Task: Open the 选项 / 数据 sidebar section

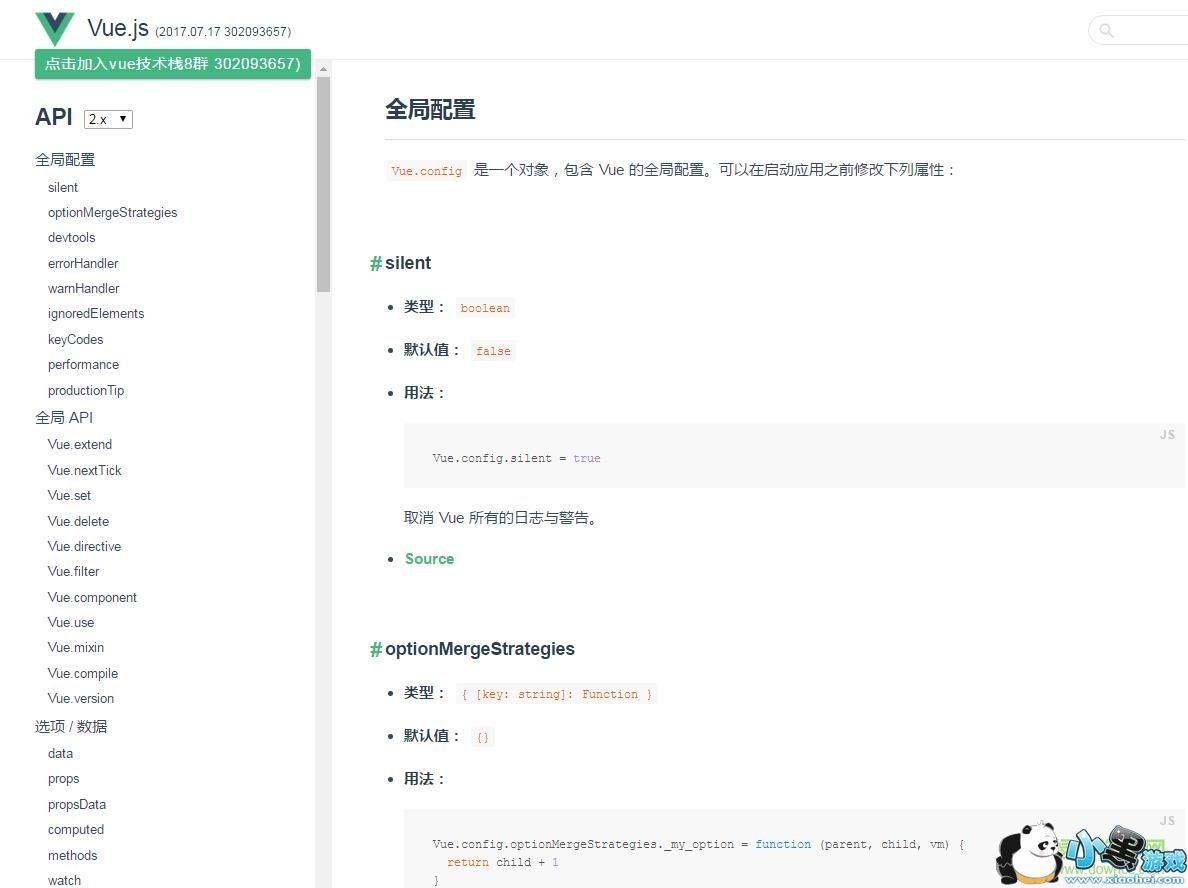Action: click(x=71, y=727)
